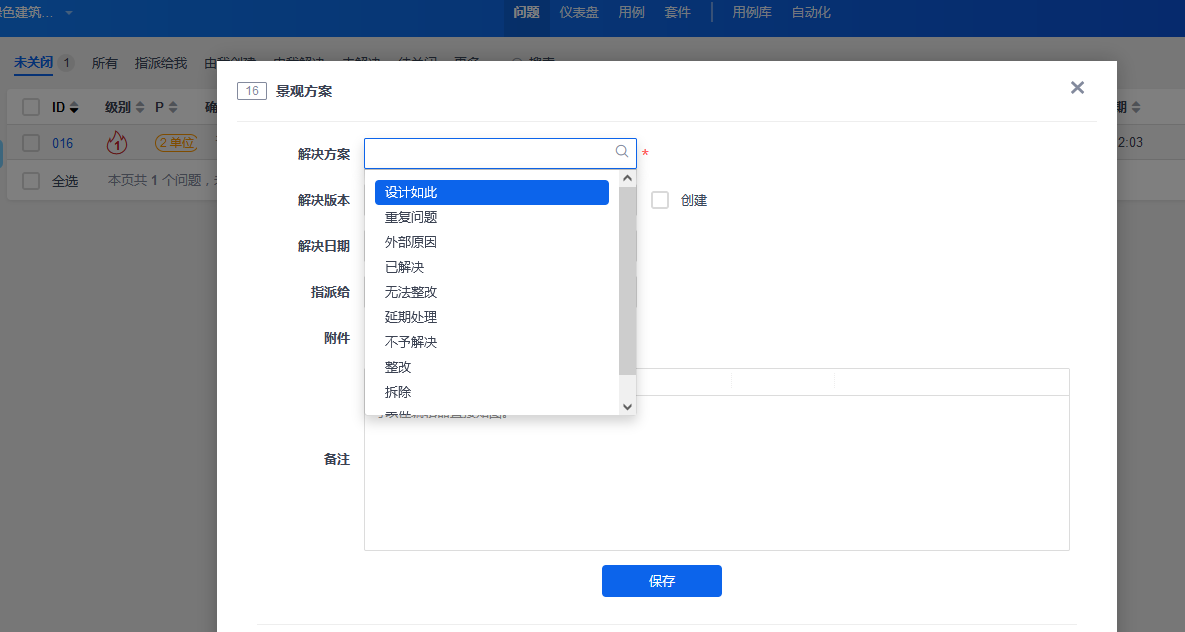Click the dropdown list scroll-up arrow
This screenshot has width=1185, height=632.
click(x=627, y=178)
